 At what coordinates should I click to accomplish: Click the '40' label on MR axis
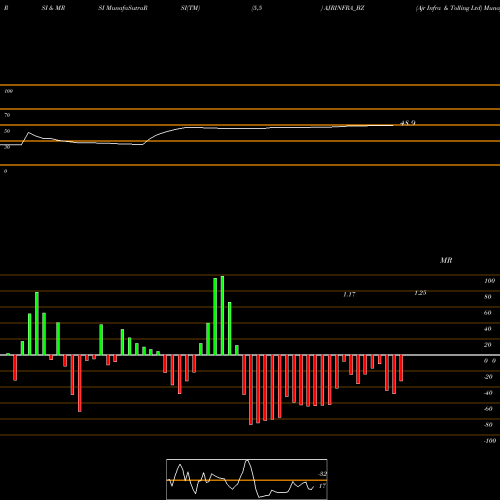coord(488,329)
